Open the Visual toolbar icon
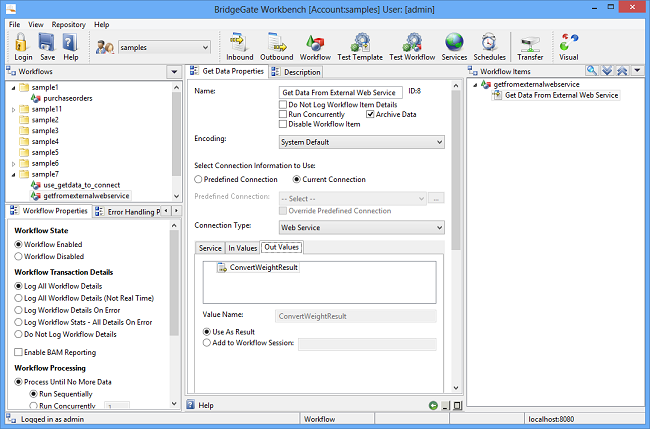 pos(569,42)
